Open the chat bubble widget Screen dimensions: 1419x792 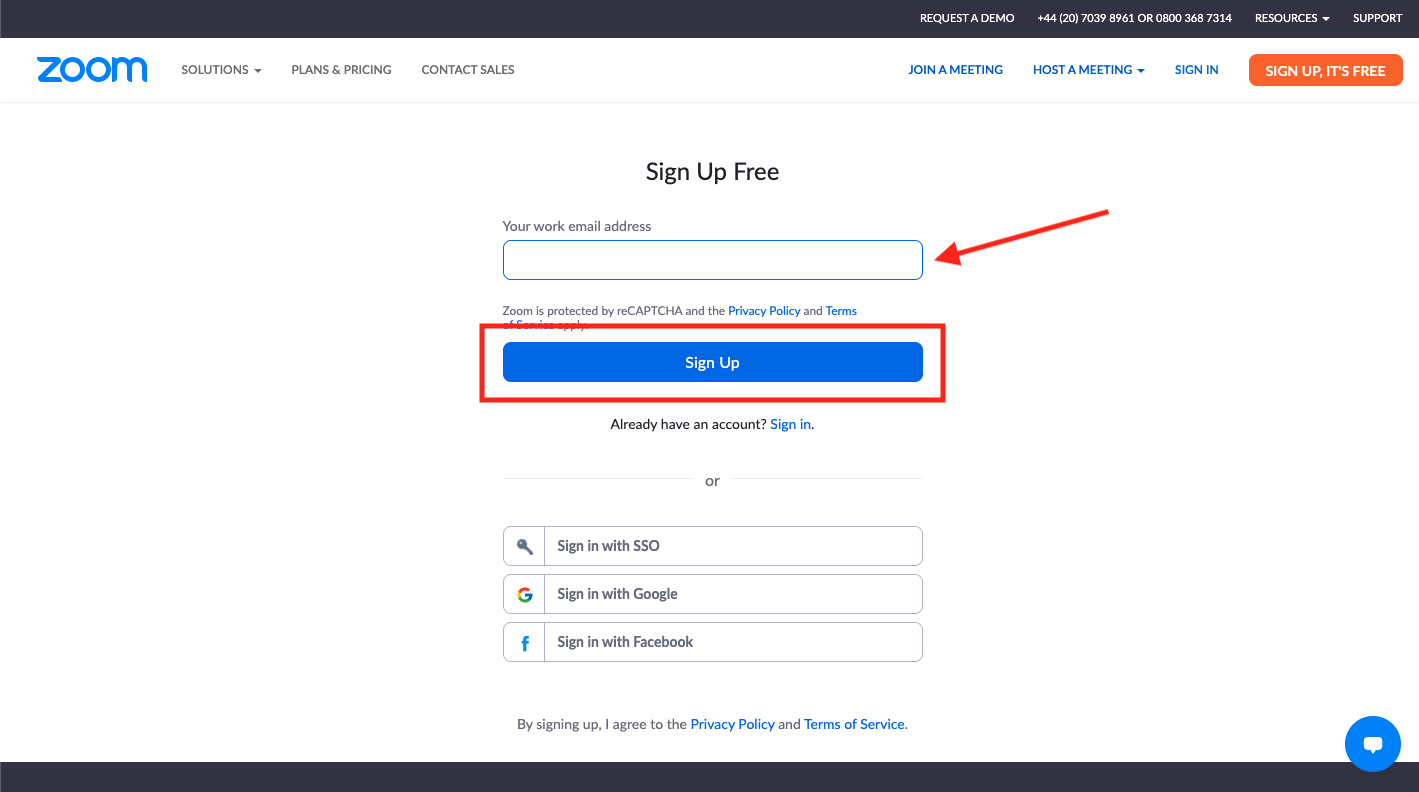click(1373, 744)
